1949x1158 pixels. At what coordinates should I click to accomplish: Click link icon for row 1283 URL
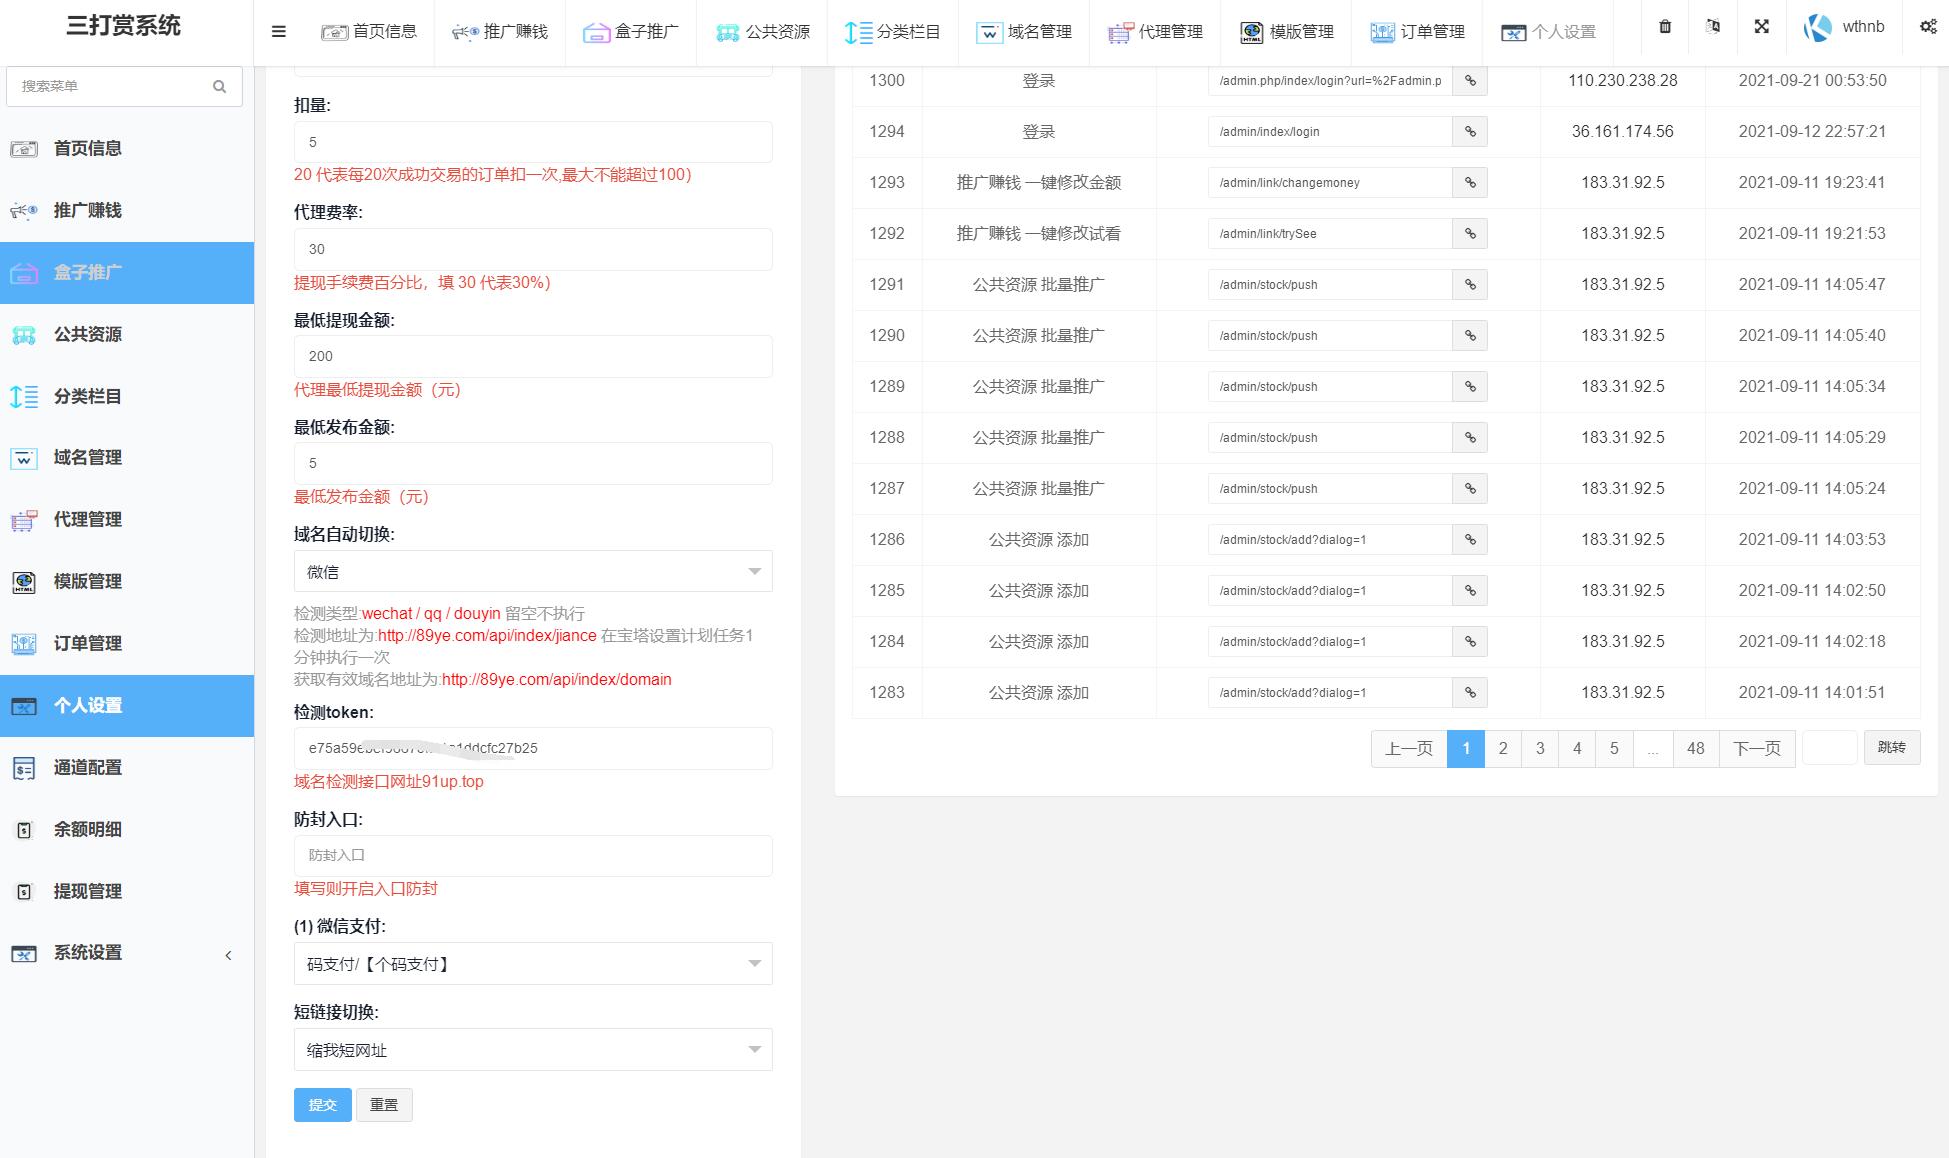[1470, 693]
